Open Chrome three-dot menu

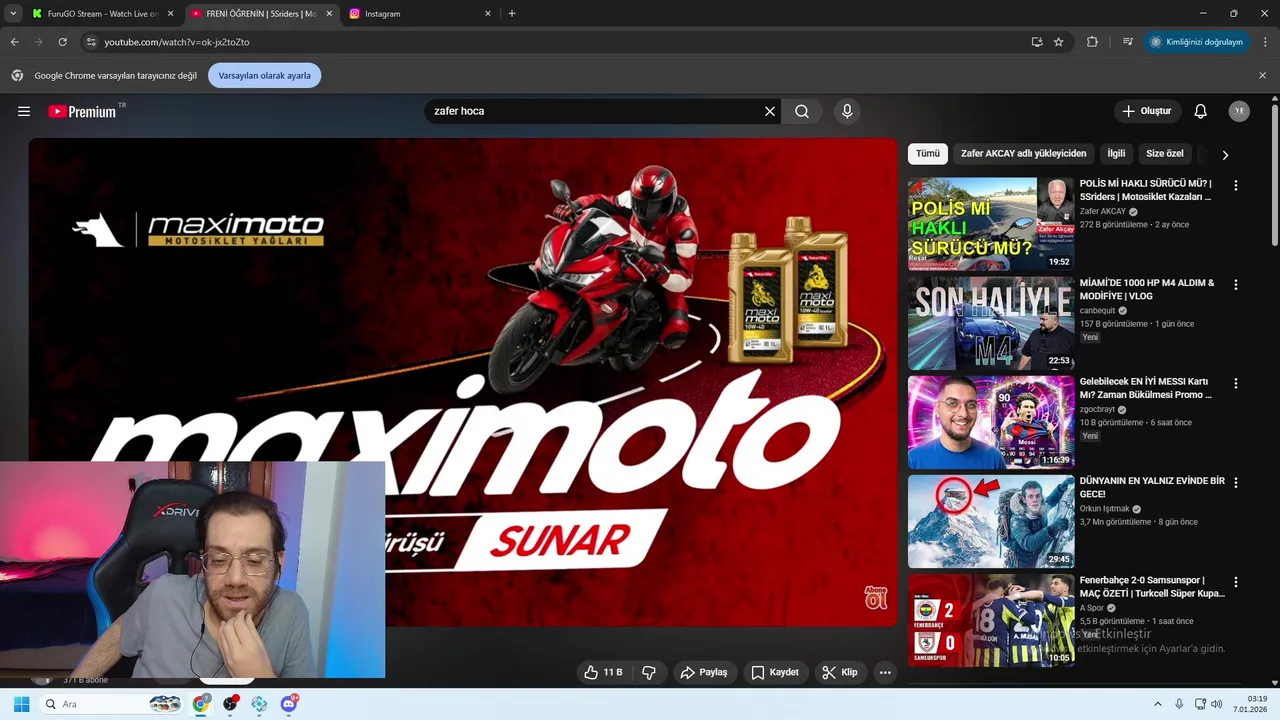(x=1266, y=42)
